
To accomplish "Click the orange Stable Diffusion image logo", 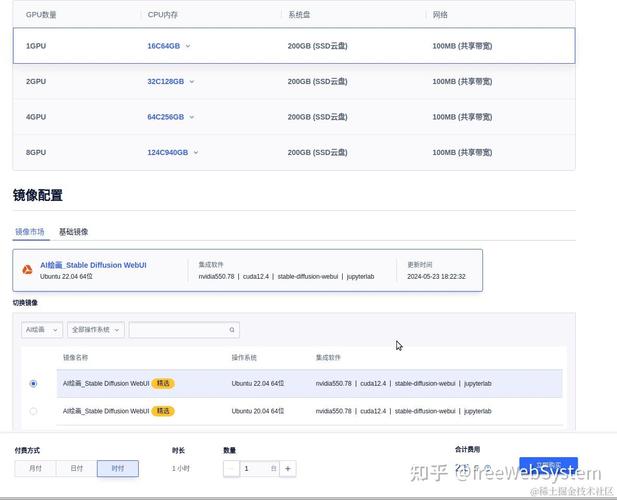I will (28, 270).
